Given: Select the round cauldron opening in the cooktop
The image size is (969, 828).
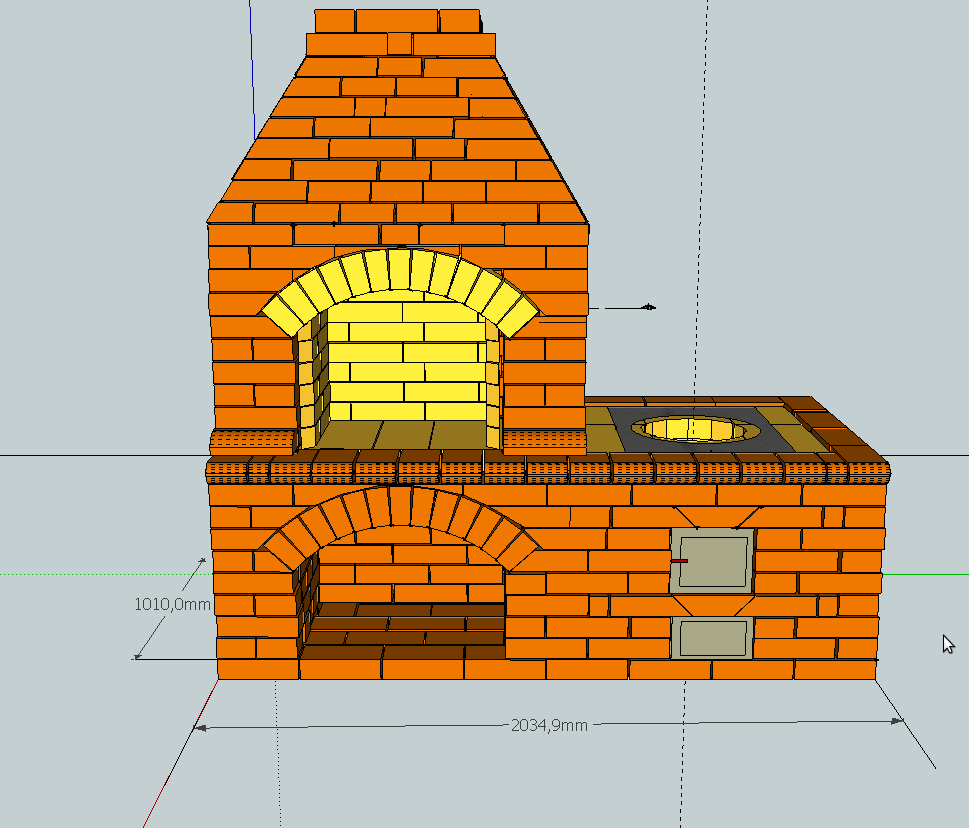Looking at the screenshot, I should [692, 428].
